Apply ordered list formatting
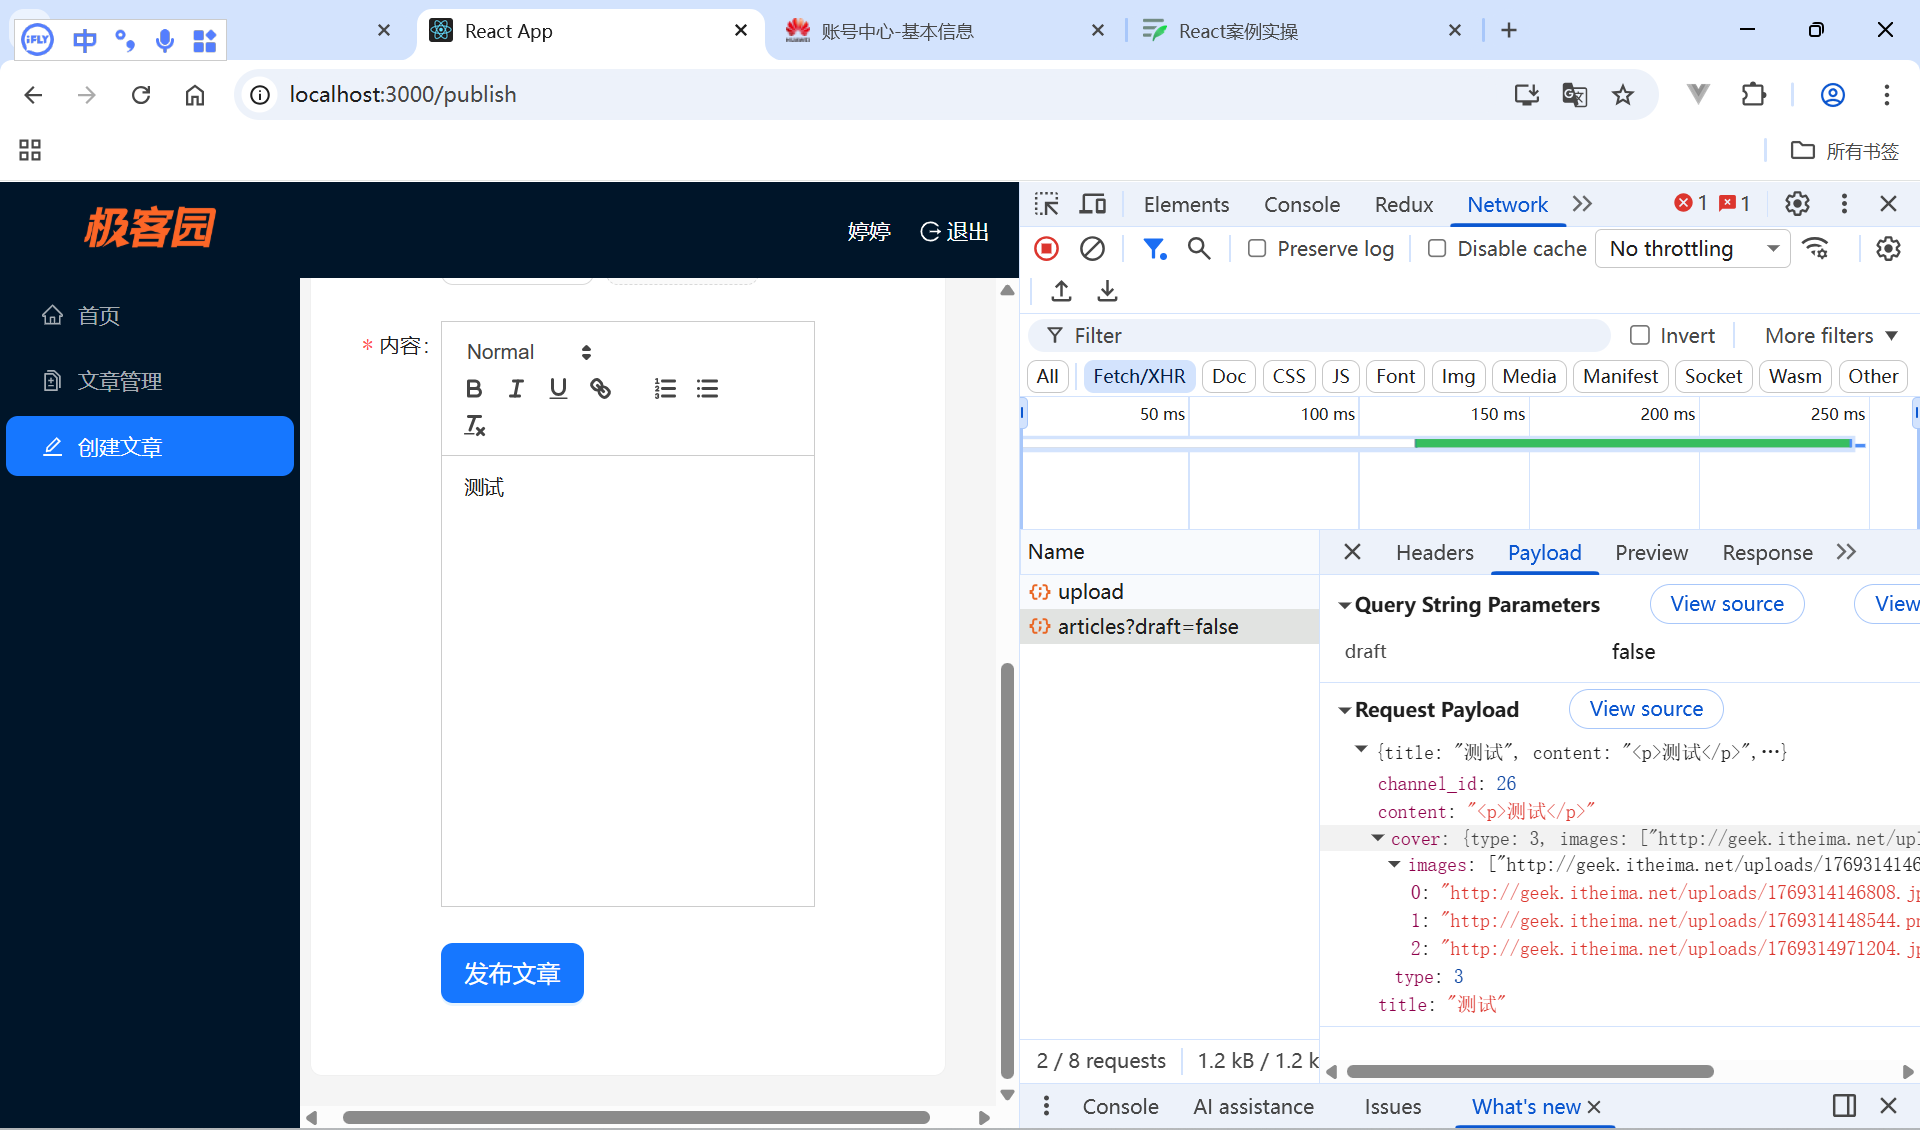The width and height of the screenshot is (1920, 1130). tap(665, 389)
